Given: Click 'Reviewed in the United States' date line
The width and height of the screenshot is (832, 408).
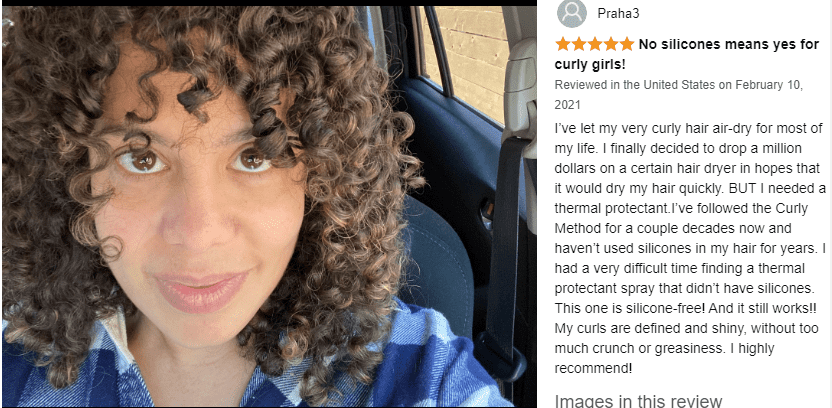Looking at the screenshot, I should 679,95.
